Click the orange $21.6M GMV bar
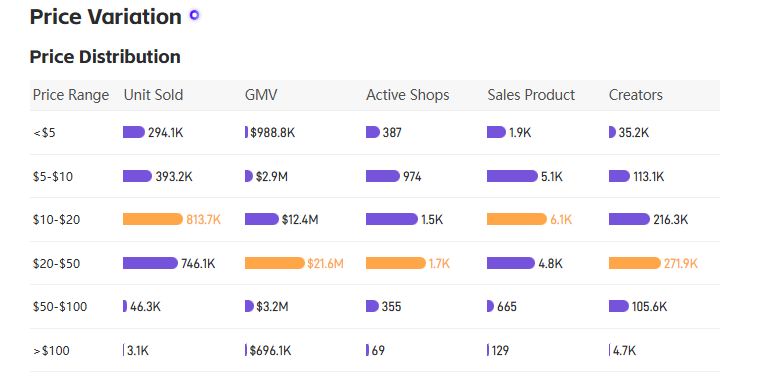 275,263
